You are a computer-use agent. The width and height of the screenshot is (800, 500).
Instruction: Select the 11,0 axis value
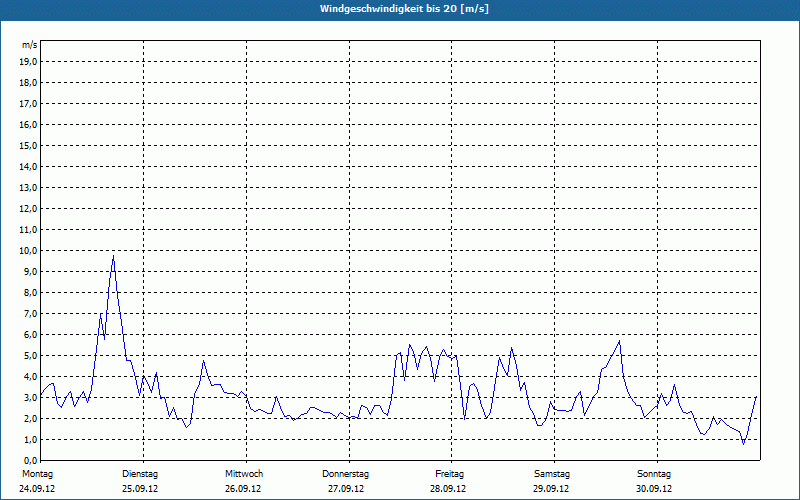(x=29, y=230)
